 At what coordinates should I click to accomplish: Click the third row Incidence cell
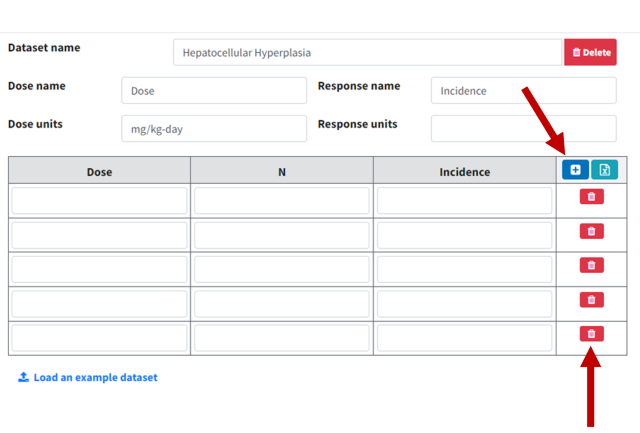click(464, 269)
